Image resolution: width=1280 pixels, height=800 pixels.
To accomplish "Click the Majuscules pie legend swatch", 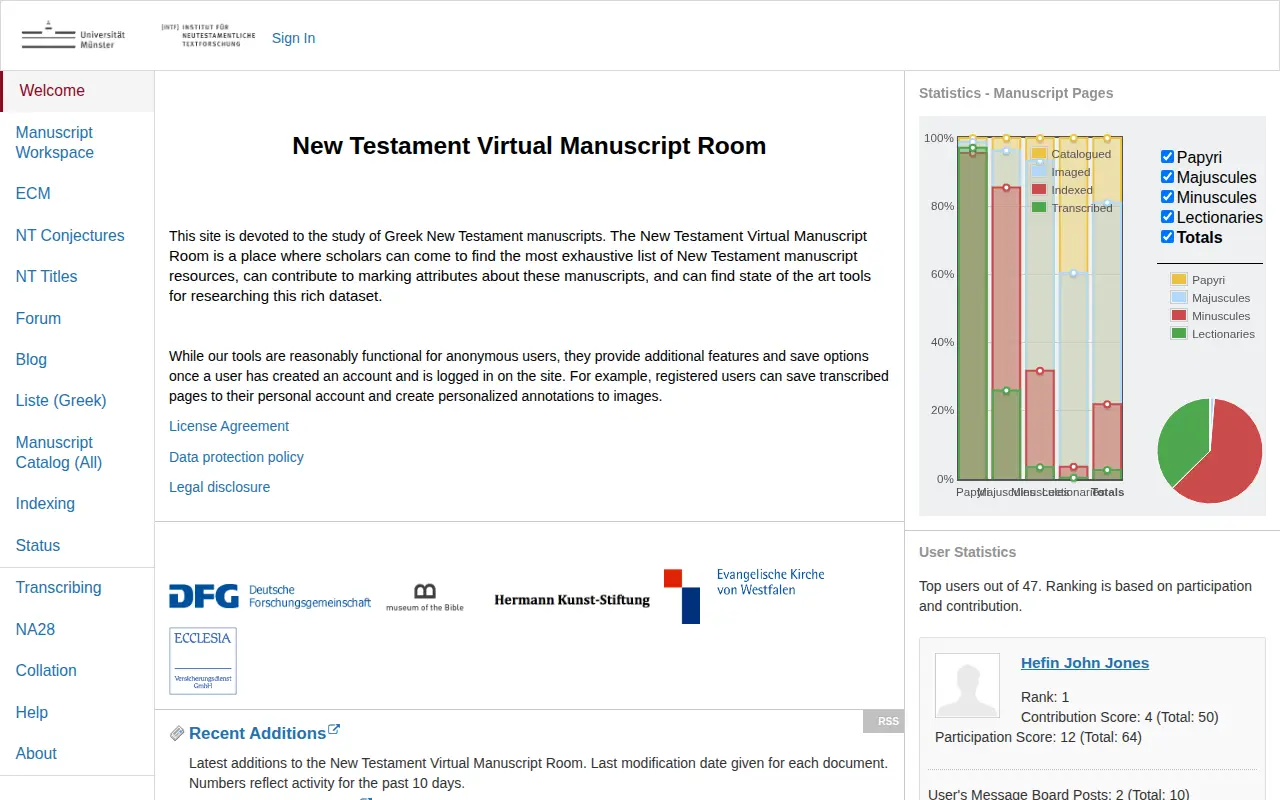I will point(1179,298).
